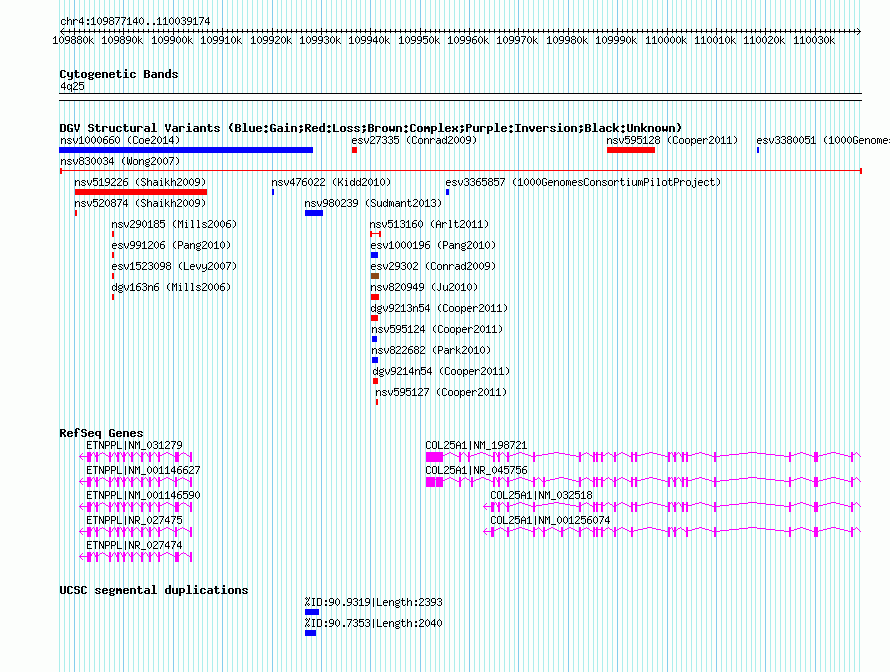Open nsv595127 (Cooper2011) variant
The height and width of the screenshot is (672, 890).
click(x=441, y=392)
